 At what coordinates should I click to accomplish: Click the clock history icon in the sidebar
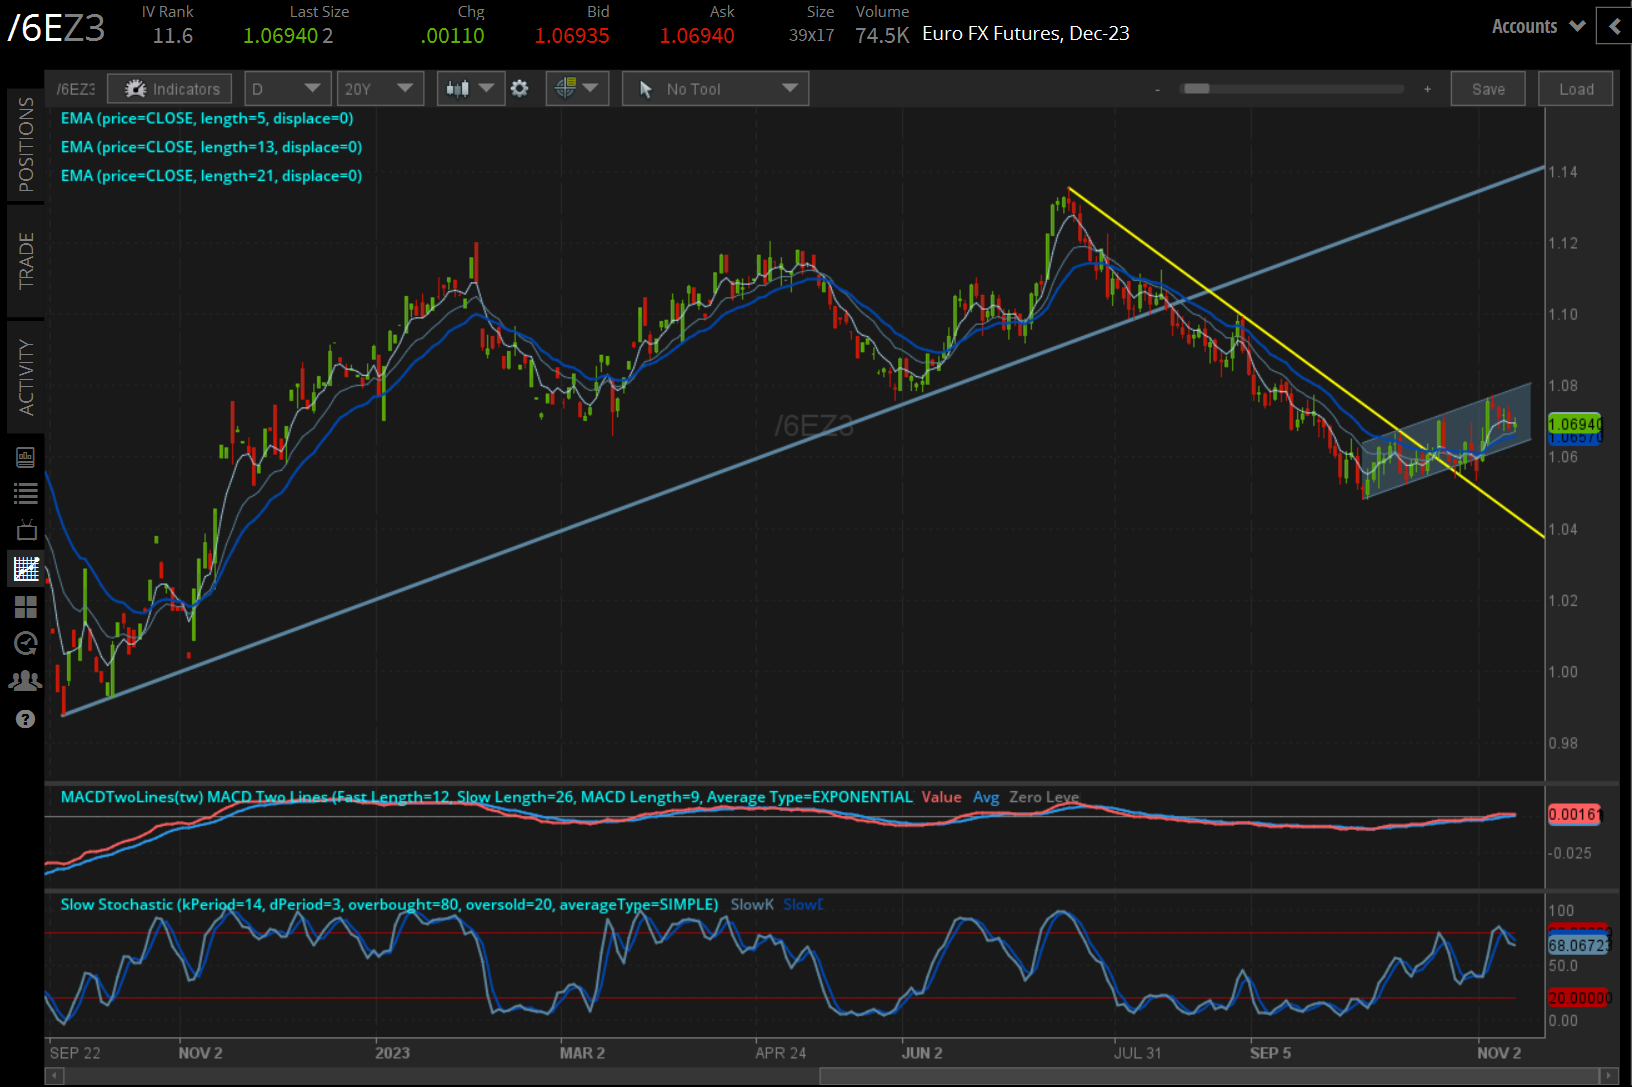click(26, 643)
